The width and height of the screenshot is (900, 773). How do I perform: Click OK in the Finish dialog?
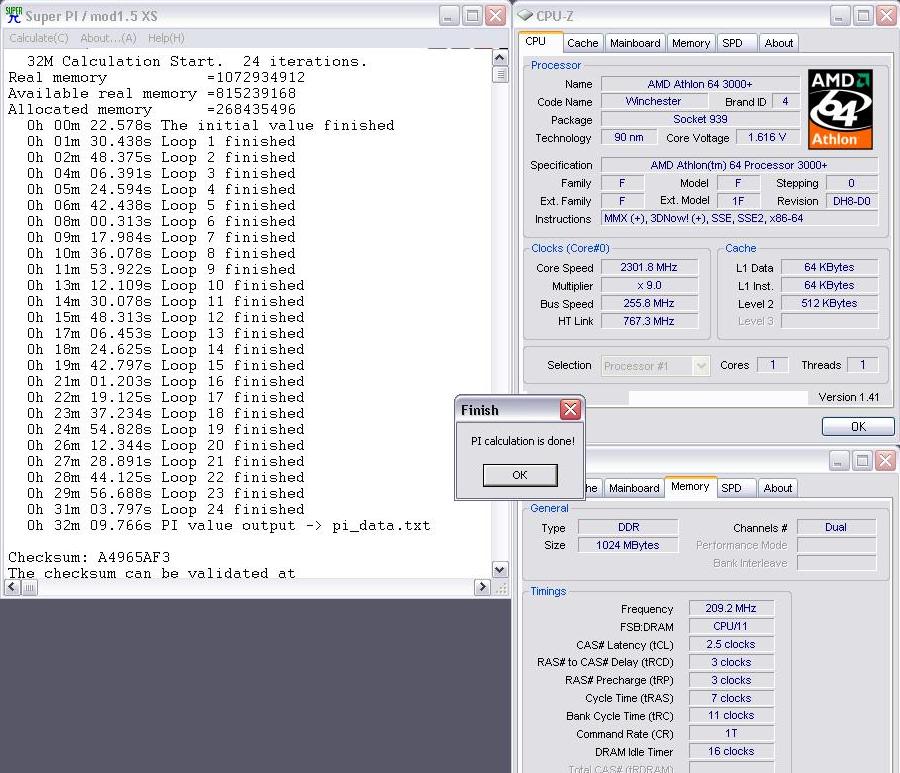coord(520,475)
